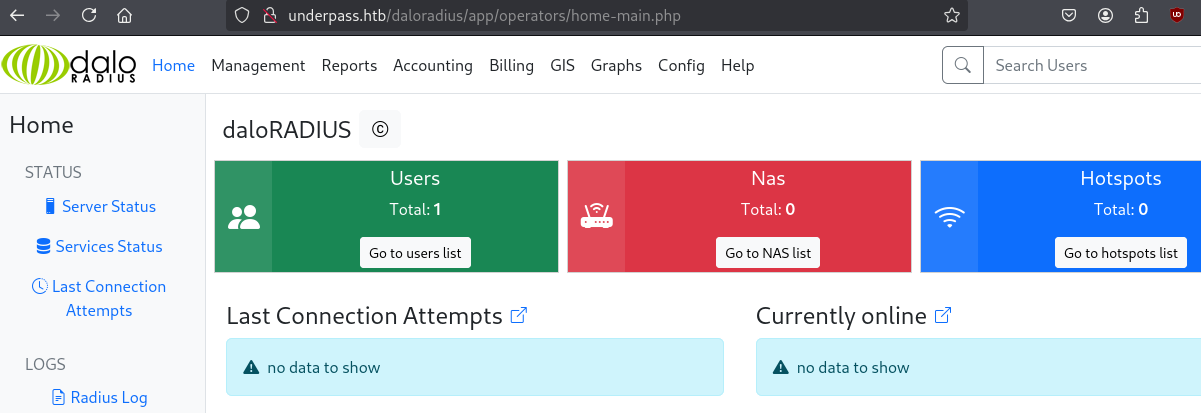Reload the page in browser

point(89,16)
